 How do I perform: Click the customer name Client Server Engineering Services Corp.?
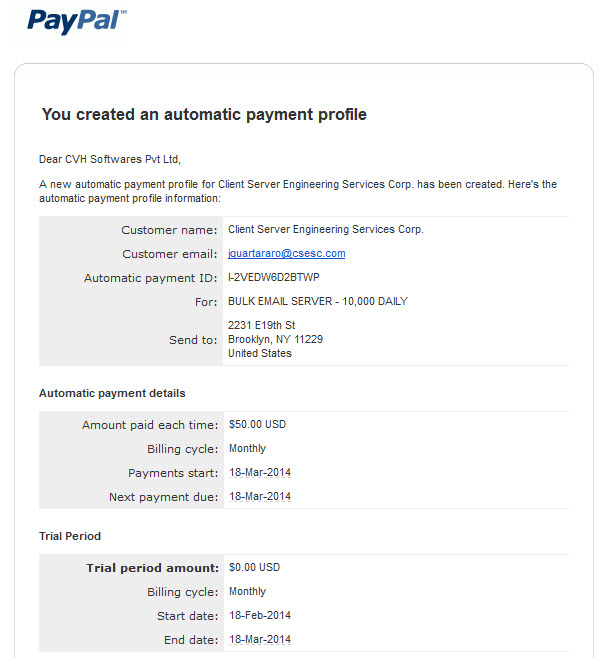pyautogui.click(x=326, y=230)
